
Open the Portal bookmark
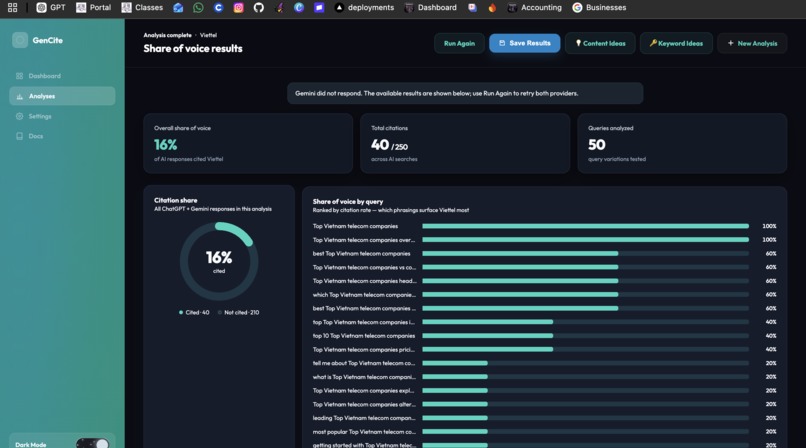point(94,8)
